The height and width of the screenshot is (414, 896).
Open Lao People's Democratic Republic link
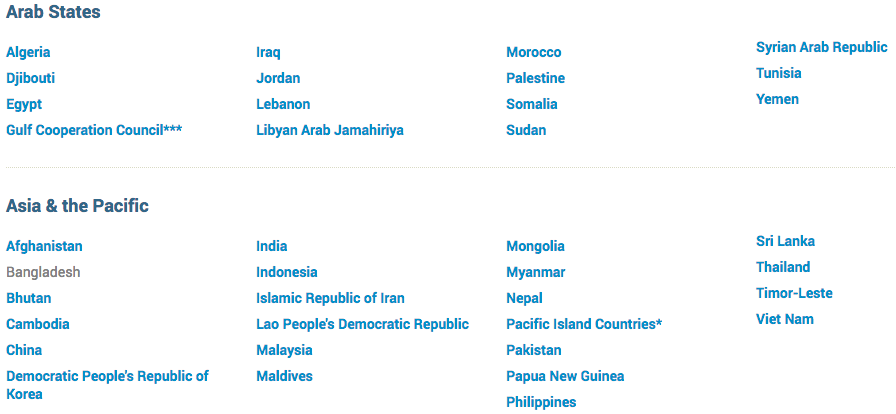point(362,324)
